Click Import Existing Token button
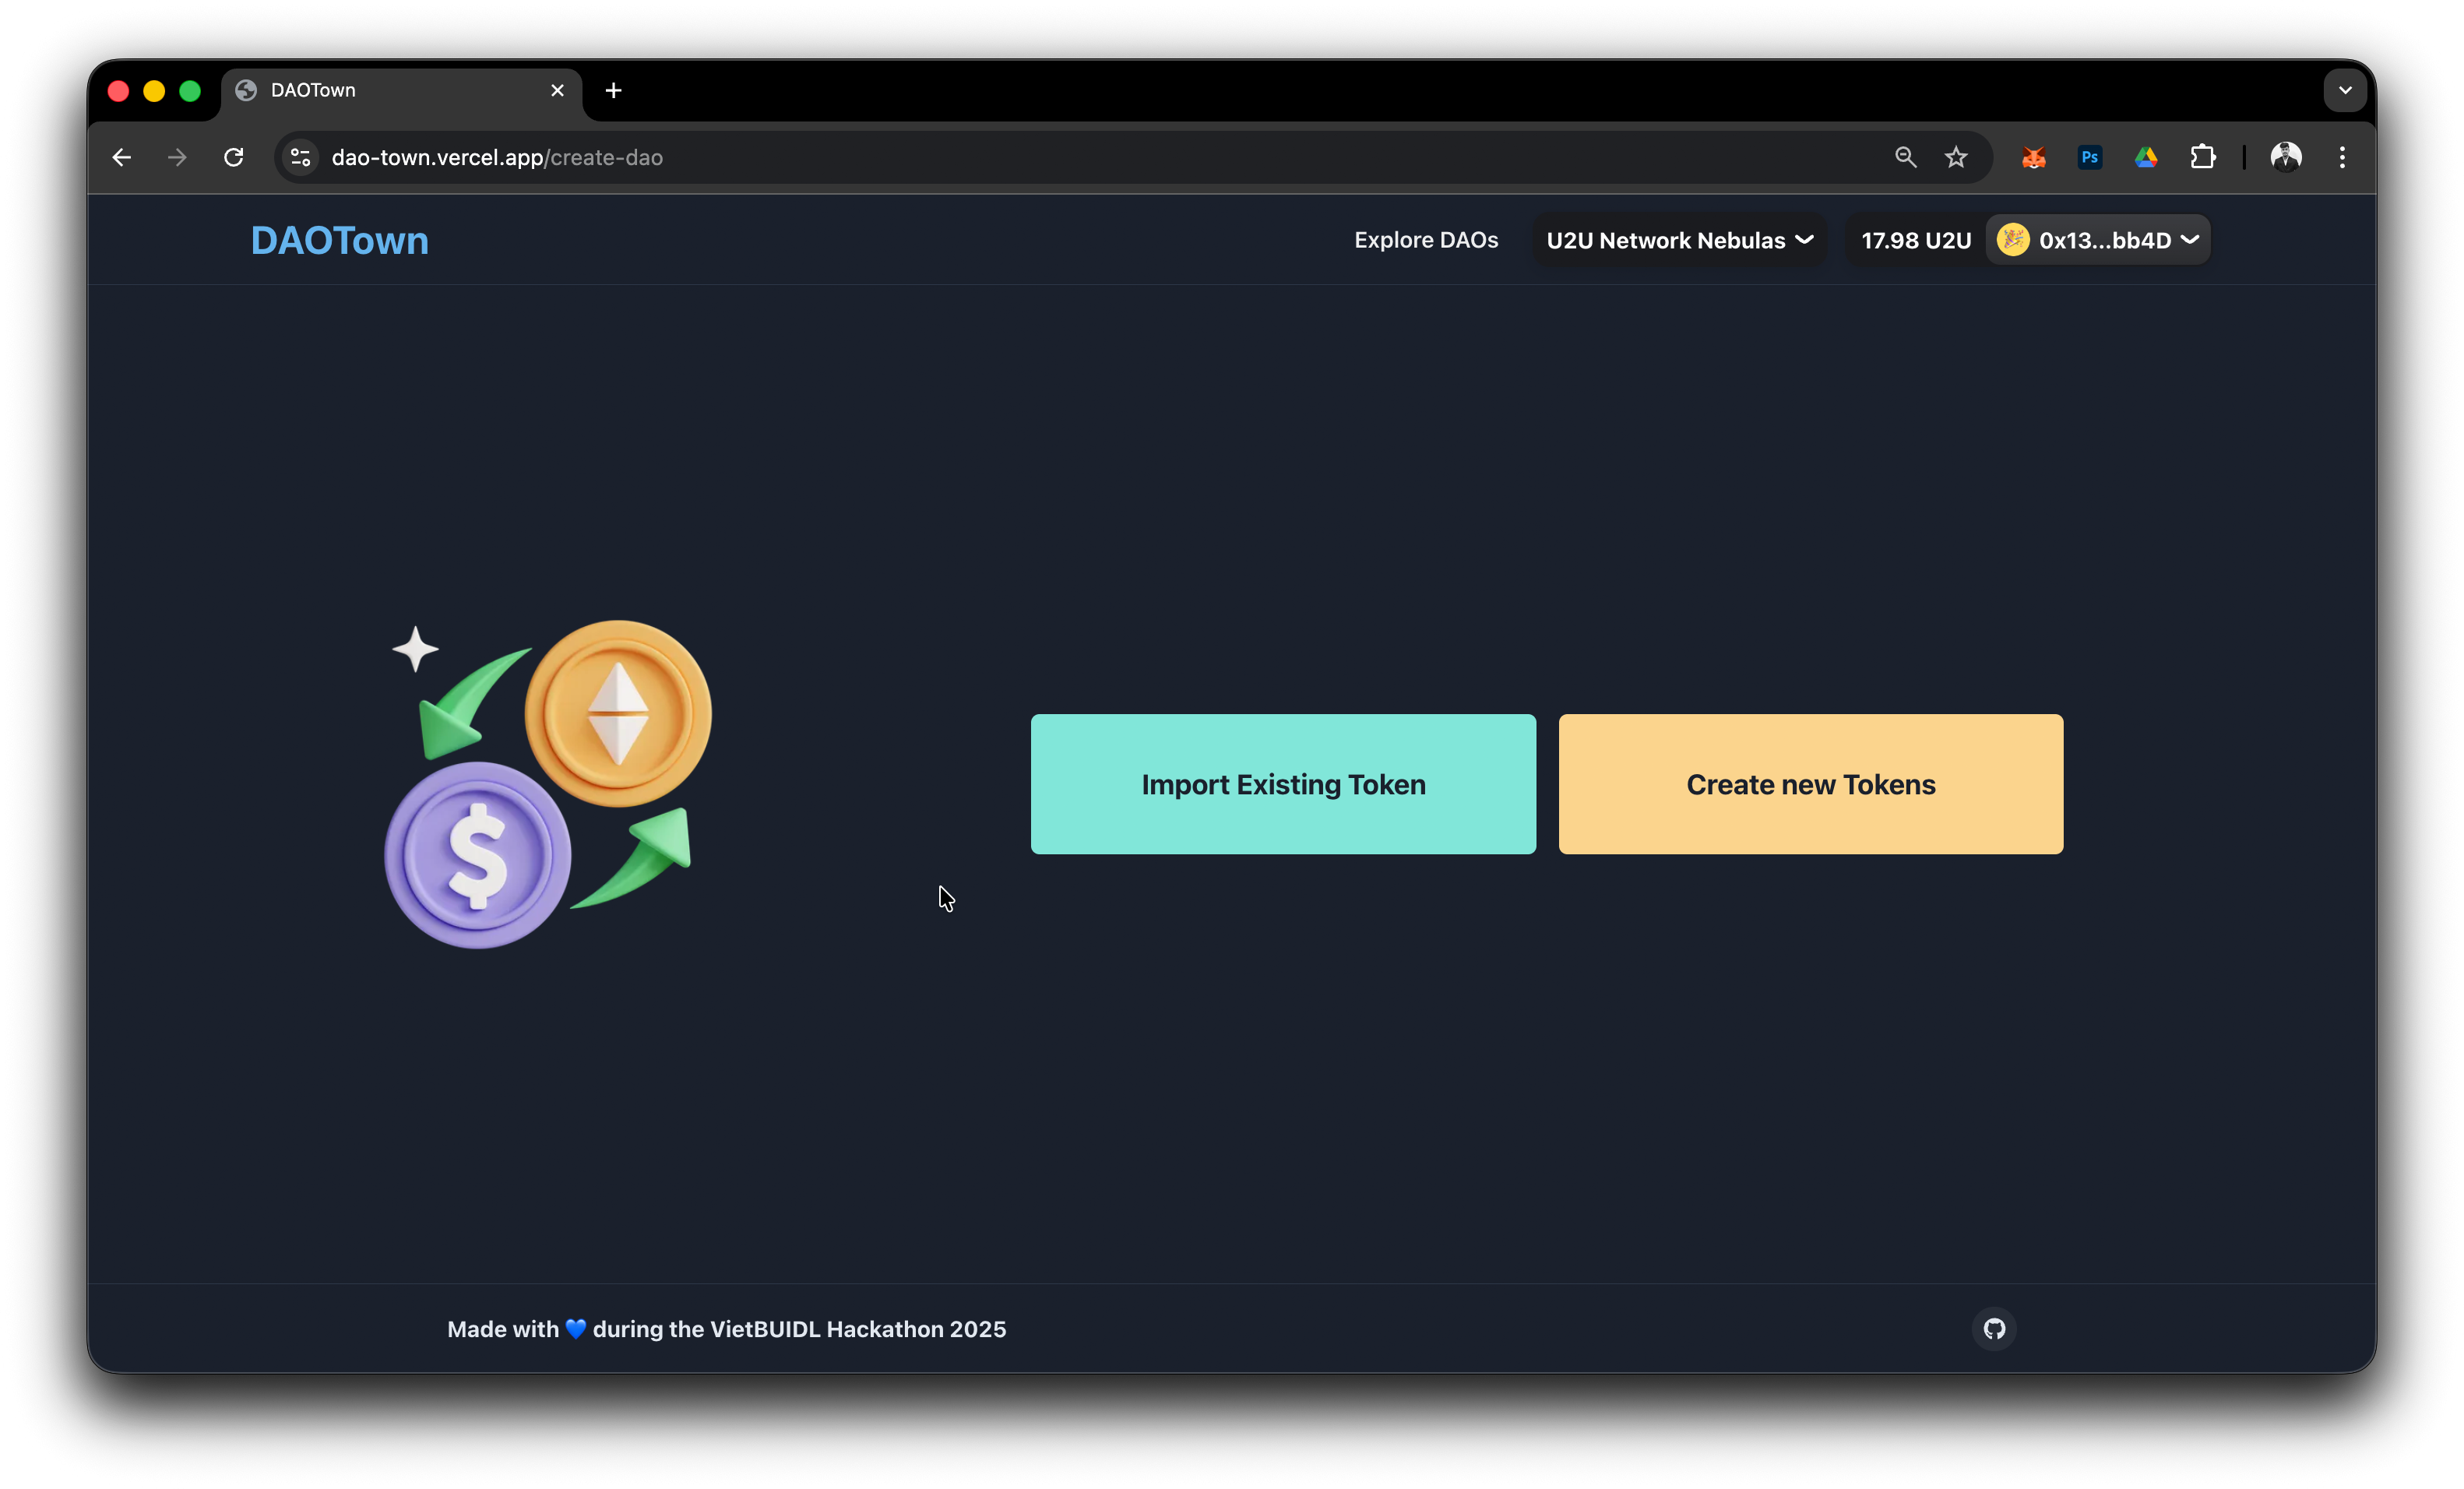2464x1489 pixels. [1283, 784]
